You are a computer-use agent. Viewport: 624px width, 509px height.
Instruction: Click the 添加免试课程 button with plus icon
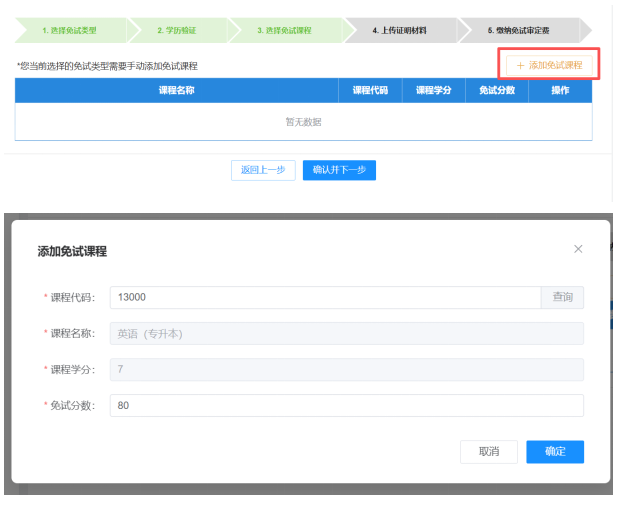(x=549, y=65)
